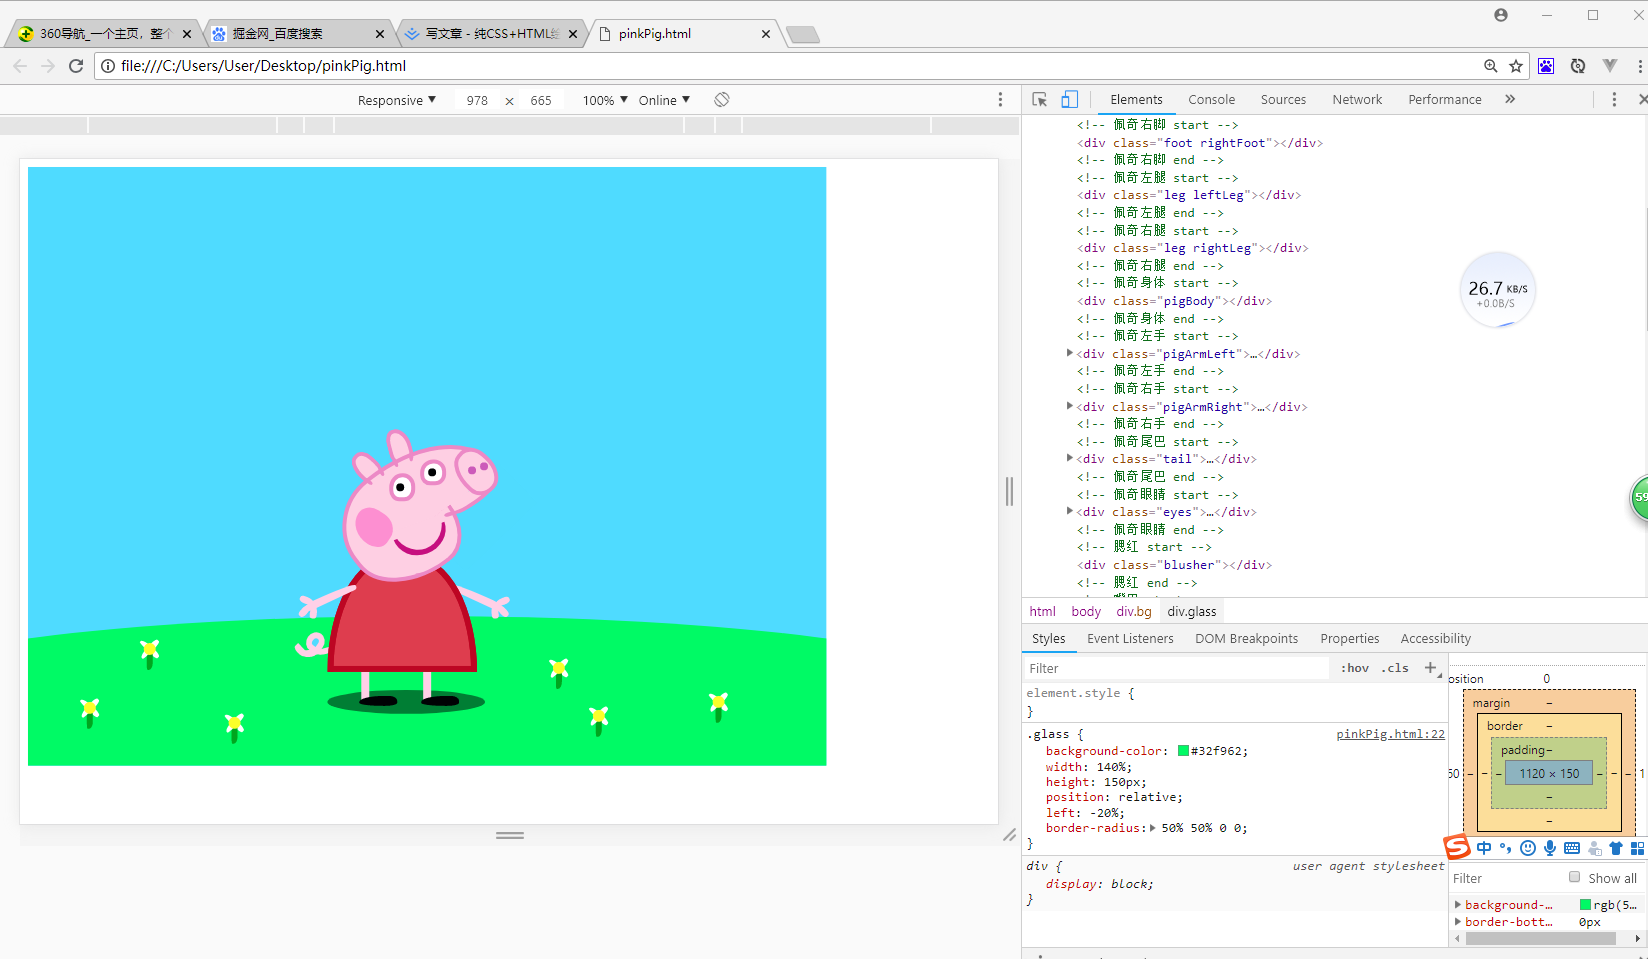Expand the pigArmLeft div node
Image resolution: width=1648 pixels, height=959 pixels.
[1070, 353]
